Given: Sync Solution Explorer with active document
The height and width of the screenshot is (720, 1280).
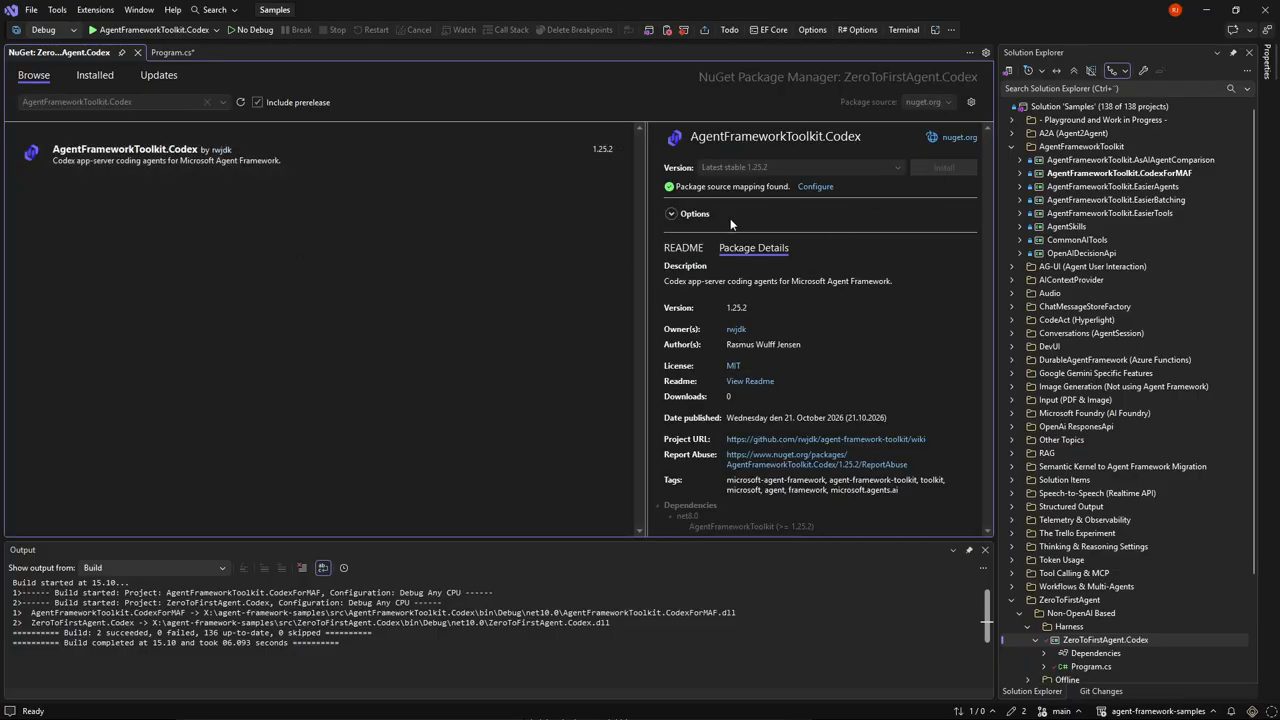Looking at the screenshot, I should [x=1056, y=71].
